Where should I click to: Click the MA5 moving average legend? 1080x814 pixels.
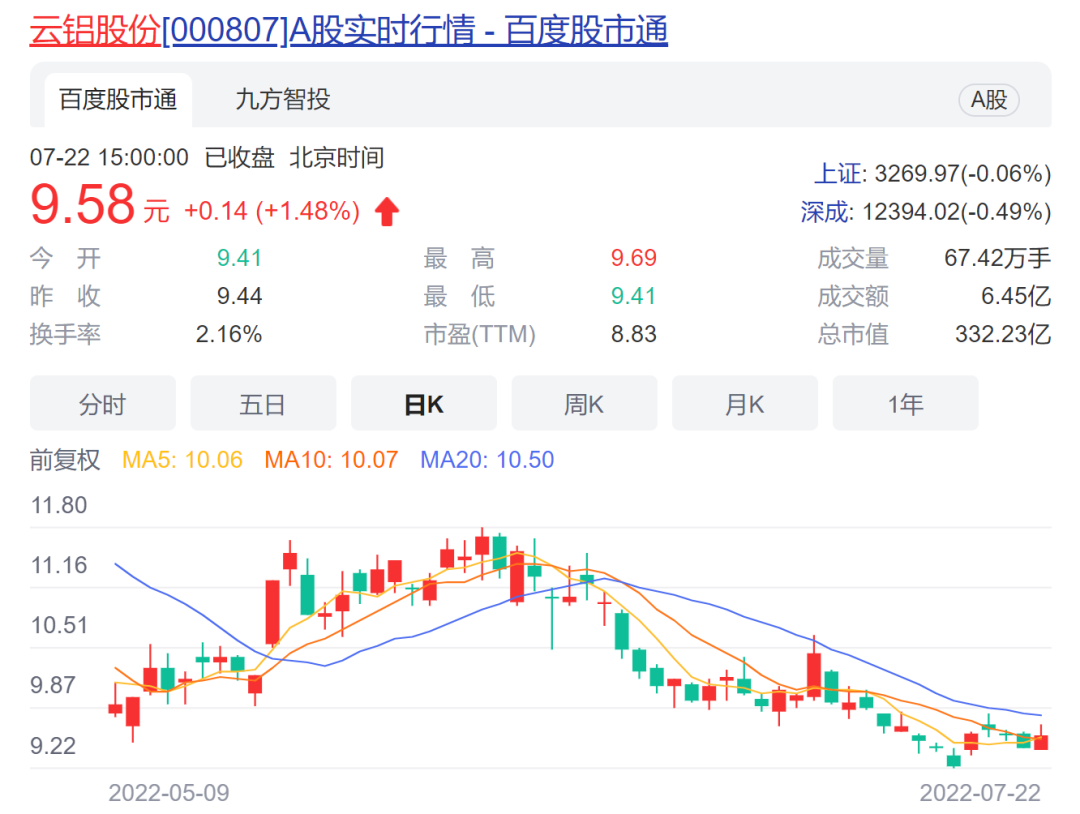[x=182, y=460]
